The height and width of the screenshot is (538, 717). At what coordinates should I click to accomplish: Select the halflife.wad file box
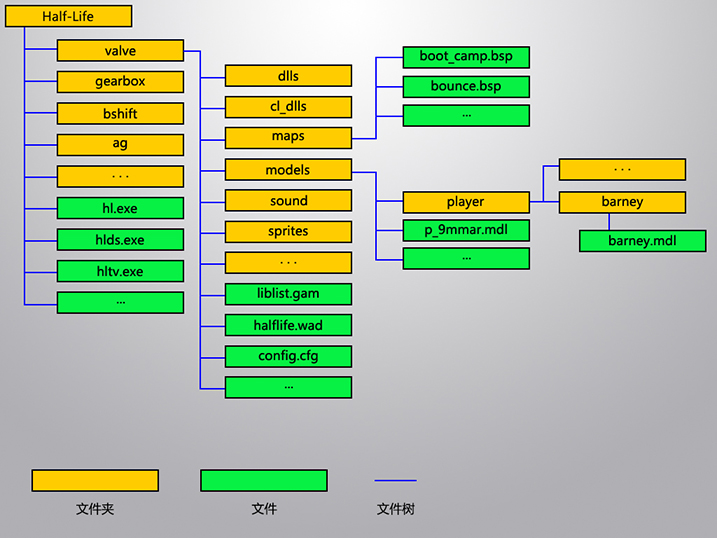[289, 325]
